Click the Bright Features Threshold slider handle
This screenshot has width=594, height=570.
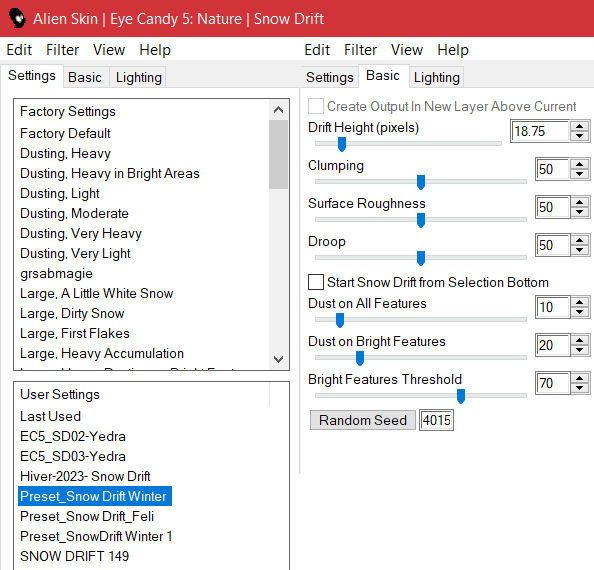click(x=461, y=396)
